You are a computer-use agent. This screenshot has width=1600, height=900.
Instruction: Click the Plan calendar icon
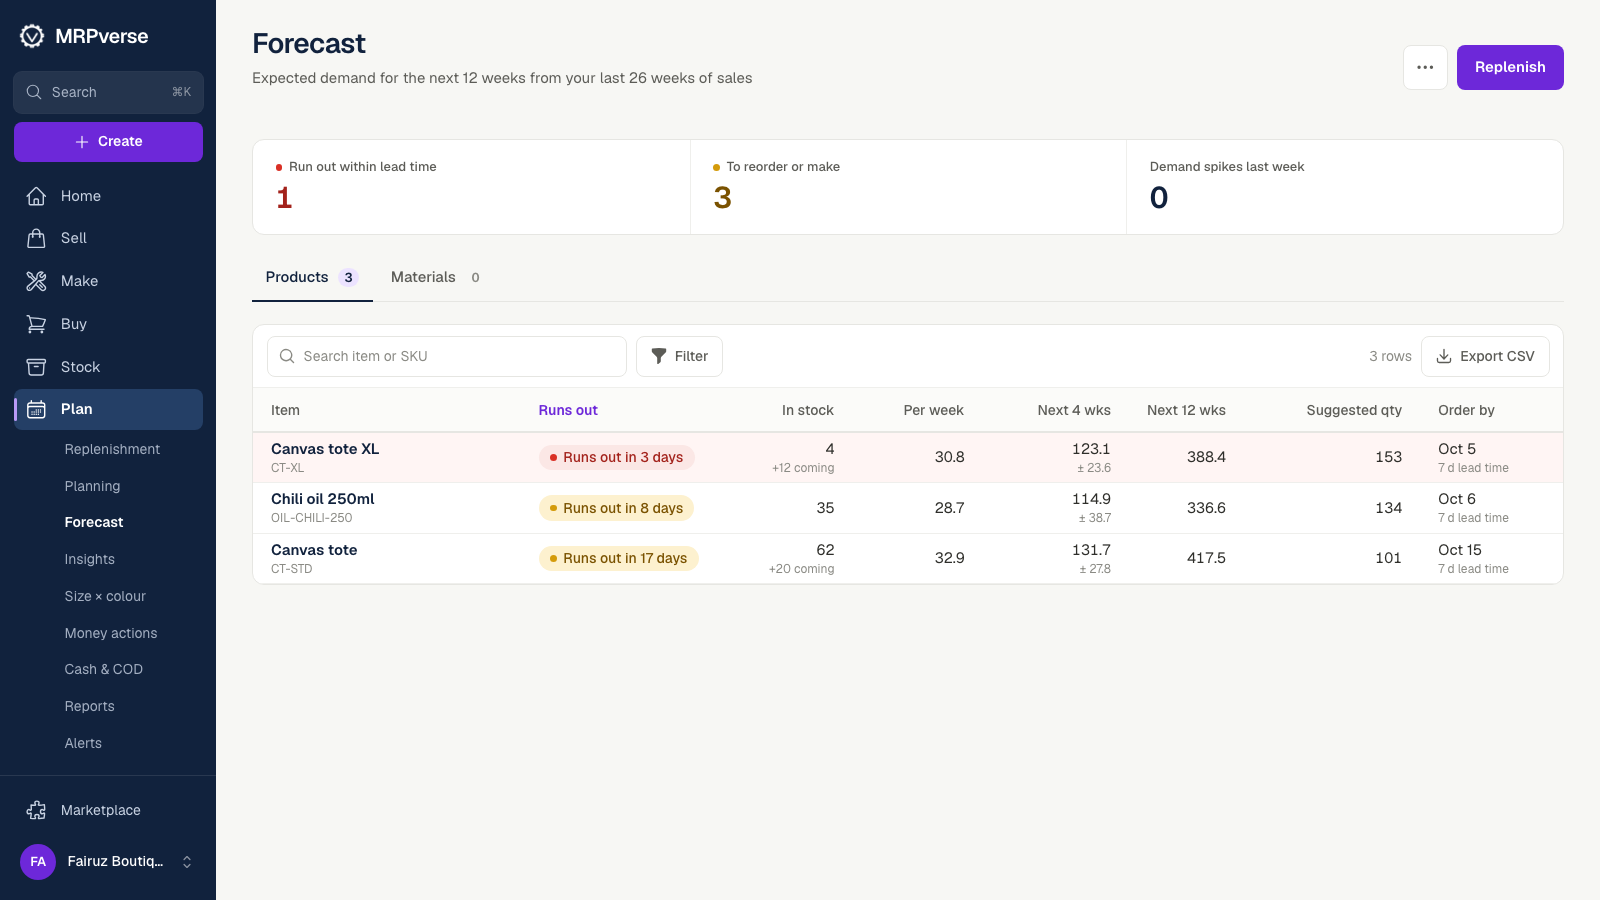point(36,409)
